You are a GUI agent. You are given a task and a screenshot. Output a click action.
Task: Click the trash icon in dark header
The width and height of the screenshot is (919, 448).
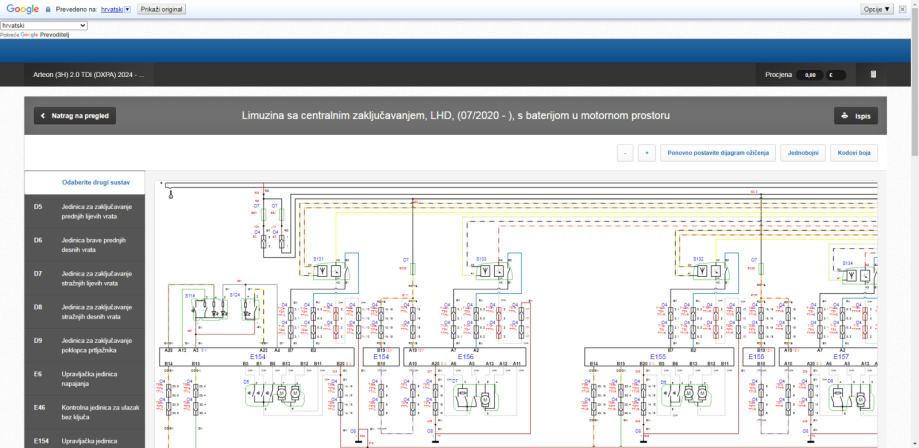click(872, 74)
